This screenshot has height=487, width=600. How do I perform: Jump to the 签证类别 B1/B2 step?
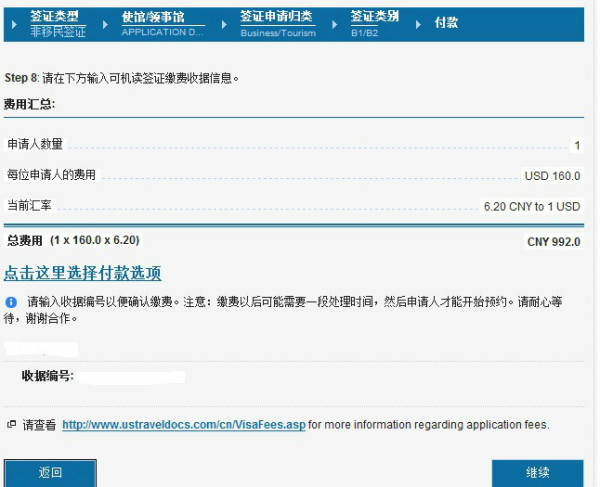click(x=374, y=24)
